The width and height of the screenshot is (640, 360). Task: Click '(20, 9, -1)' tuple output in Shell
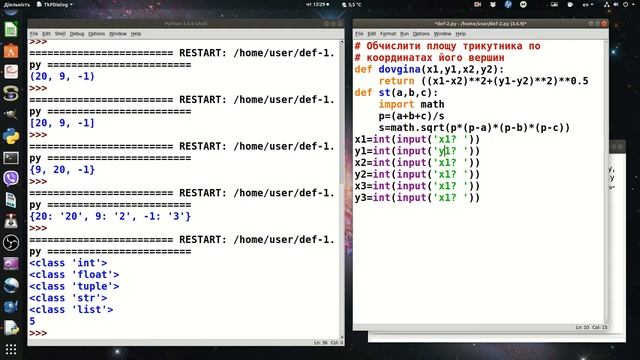tap(62, 76)
